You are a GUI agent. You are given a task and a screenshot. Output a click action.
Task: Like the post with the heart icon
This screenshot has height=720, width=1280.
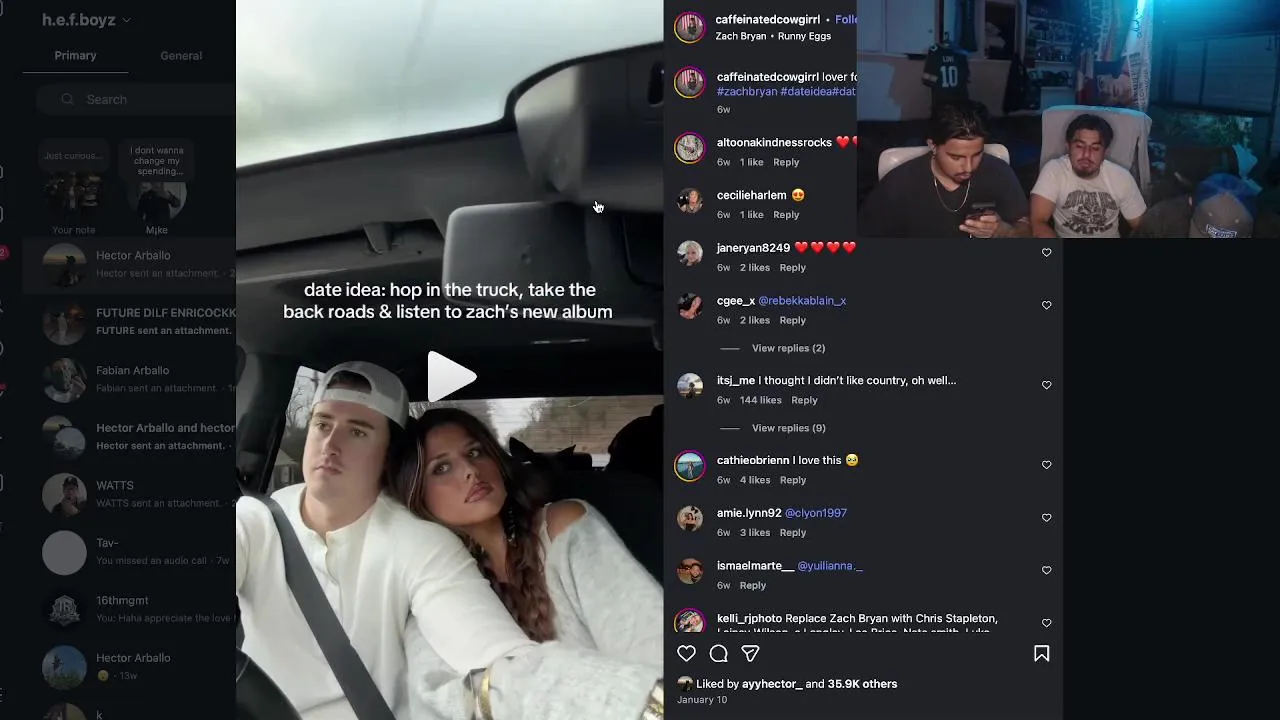tap(686, 654)
